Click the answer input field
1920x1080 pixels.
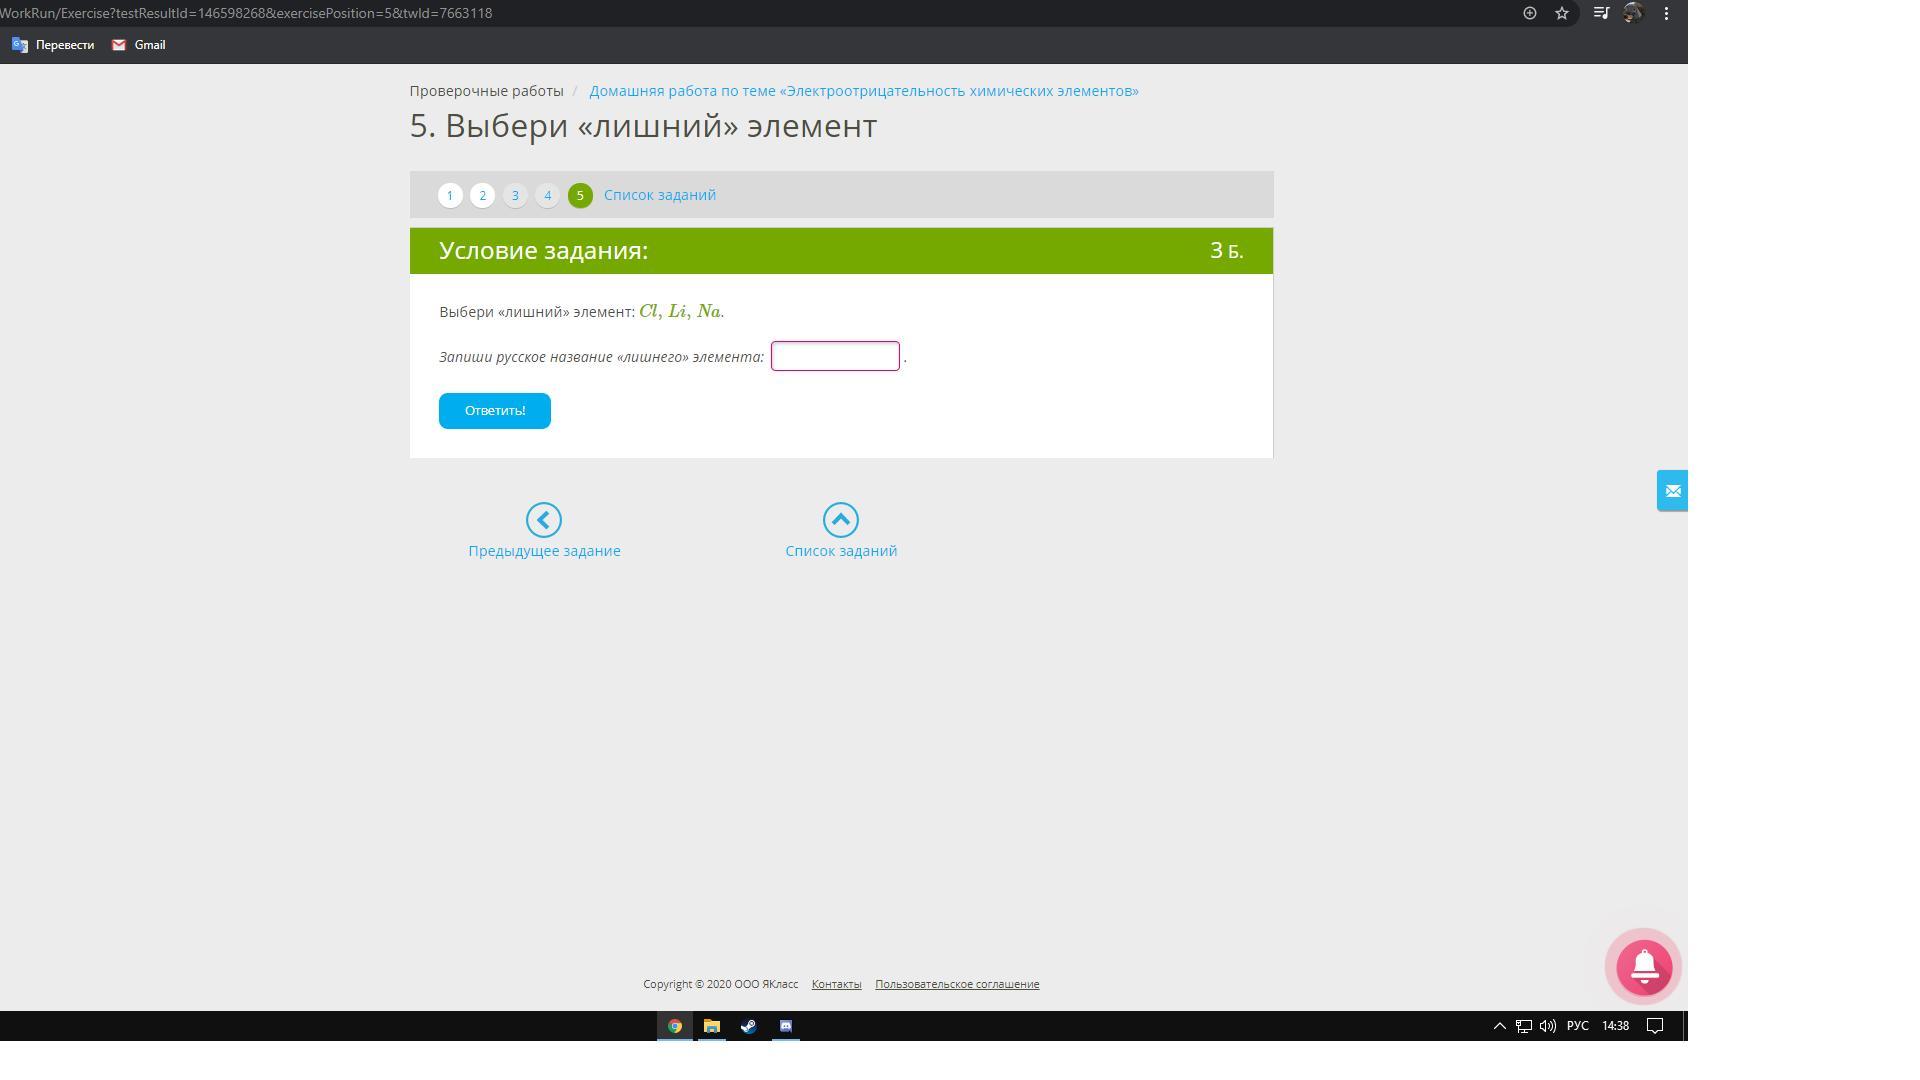tap(834, 356)
